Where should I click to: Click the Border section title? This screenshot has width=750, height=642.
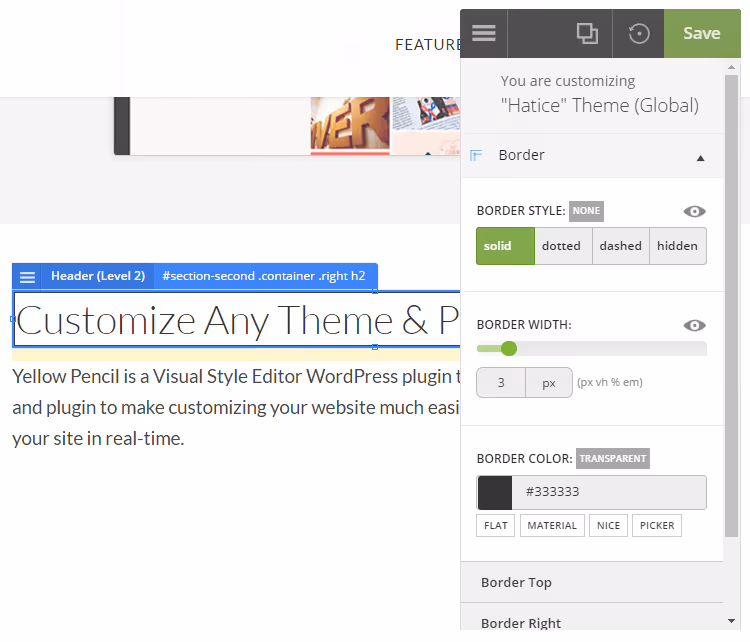[521, 155]
